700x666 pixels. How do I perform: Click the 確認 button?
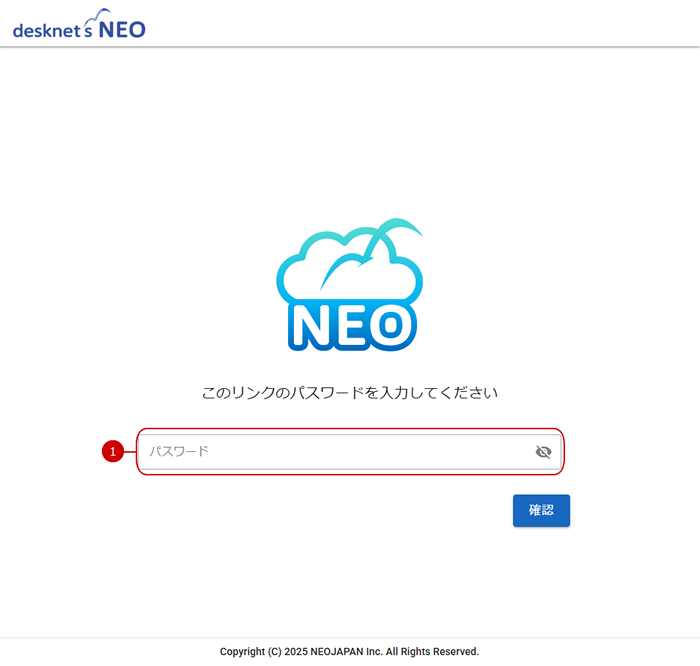coord(541,510)
